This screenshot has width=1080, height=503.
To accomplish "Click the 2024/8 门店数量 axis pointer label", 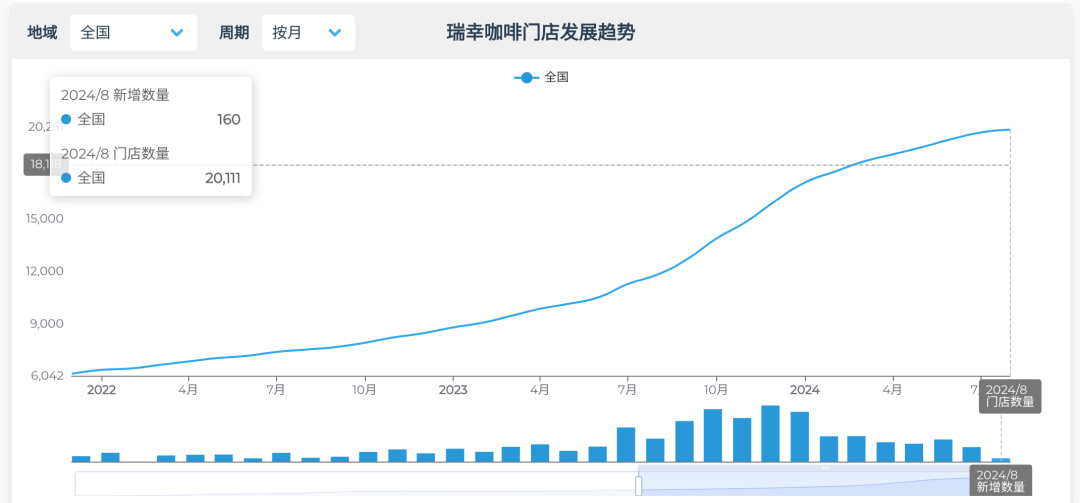I will pos(1010,396).
